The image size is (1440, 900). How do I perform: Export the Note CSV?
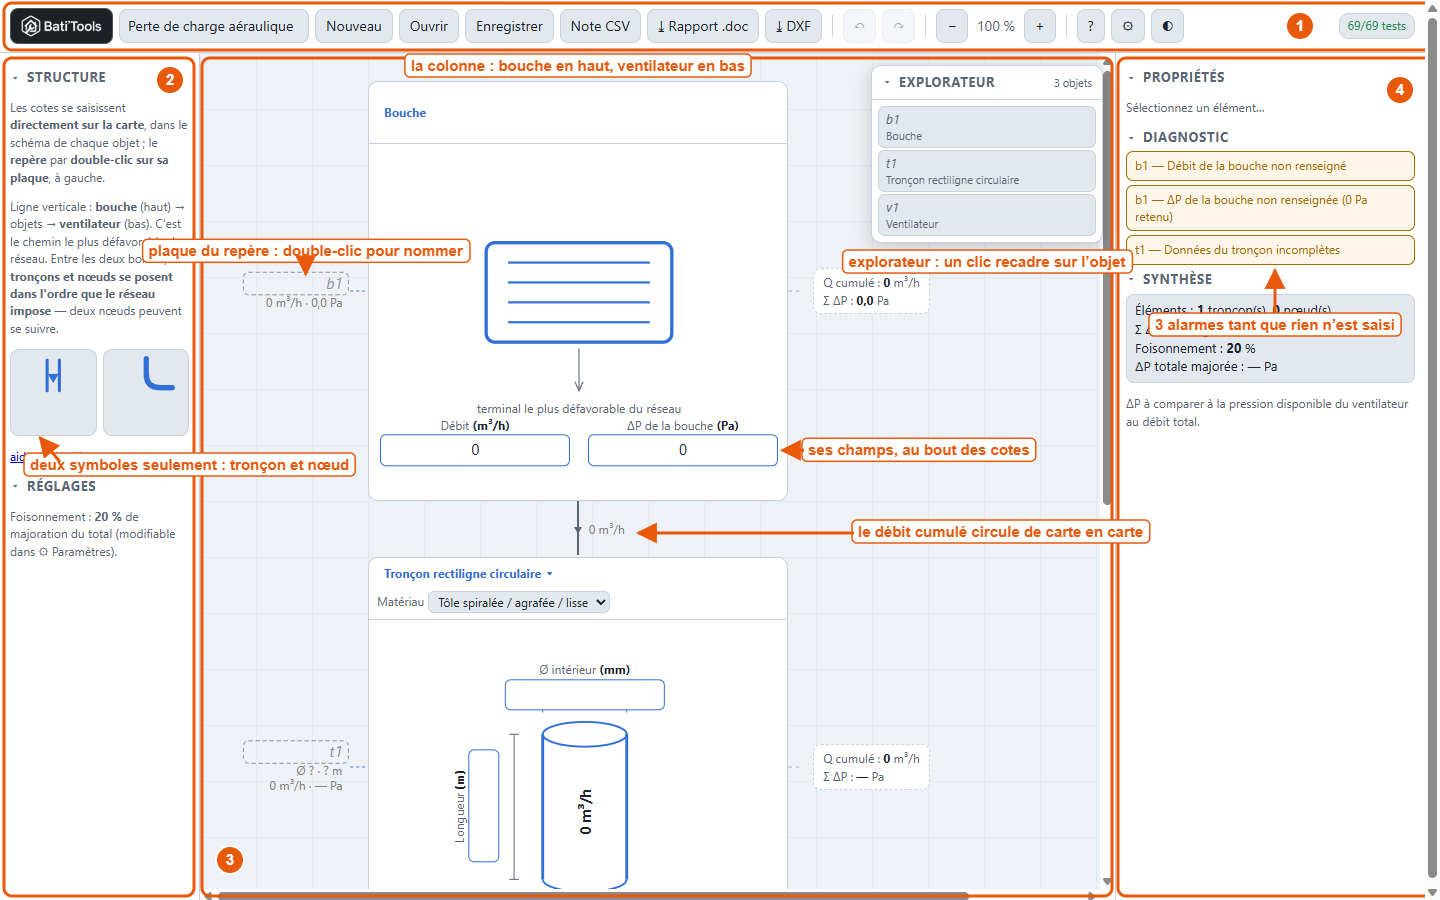tap(600, 26)
